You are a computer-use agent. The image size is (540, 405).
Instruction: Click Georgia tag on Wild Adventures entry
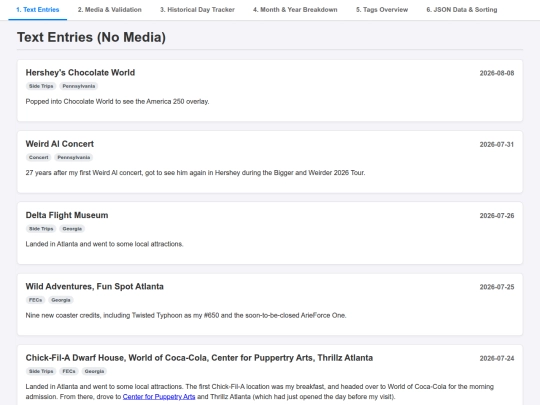point(61,300)
